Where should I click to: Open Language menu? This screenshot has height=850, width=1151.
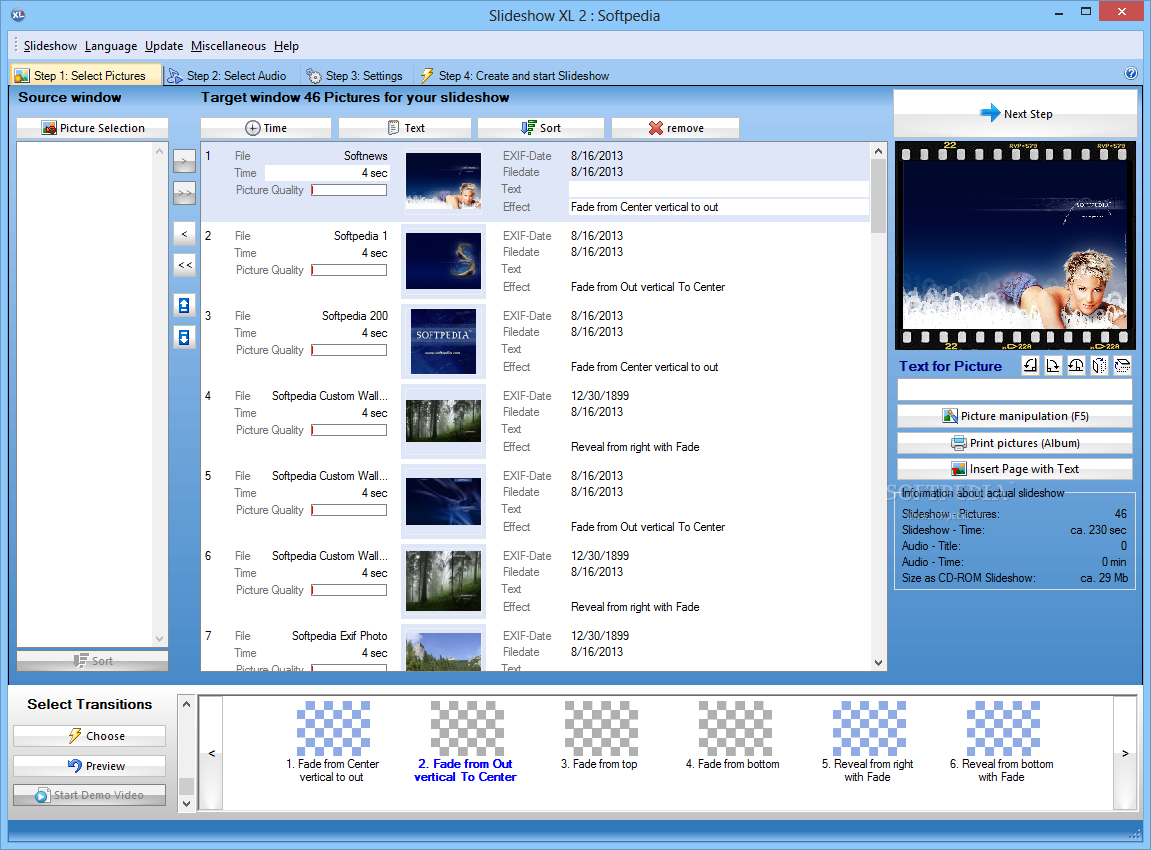pos(111,46)
